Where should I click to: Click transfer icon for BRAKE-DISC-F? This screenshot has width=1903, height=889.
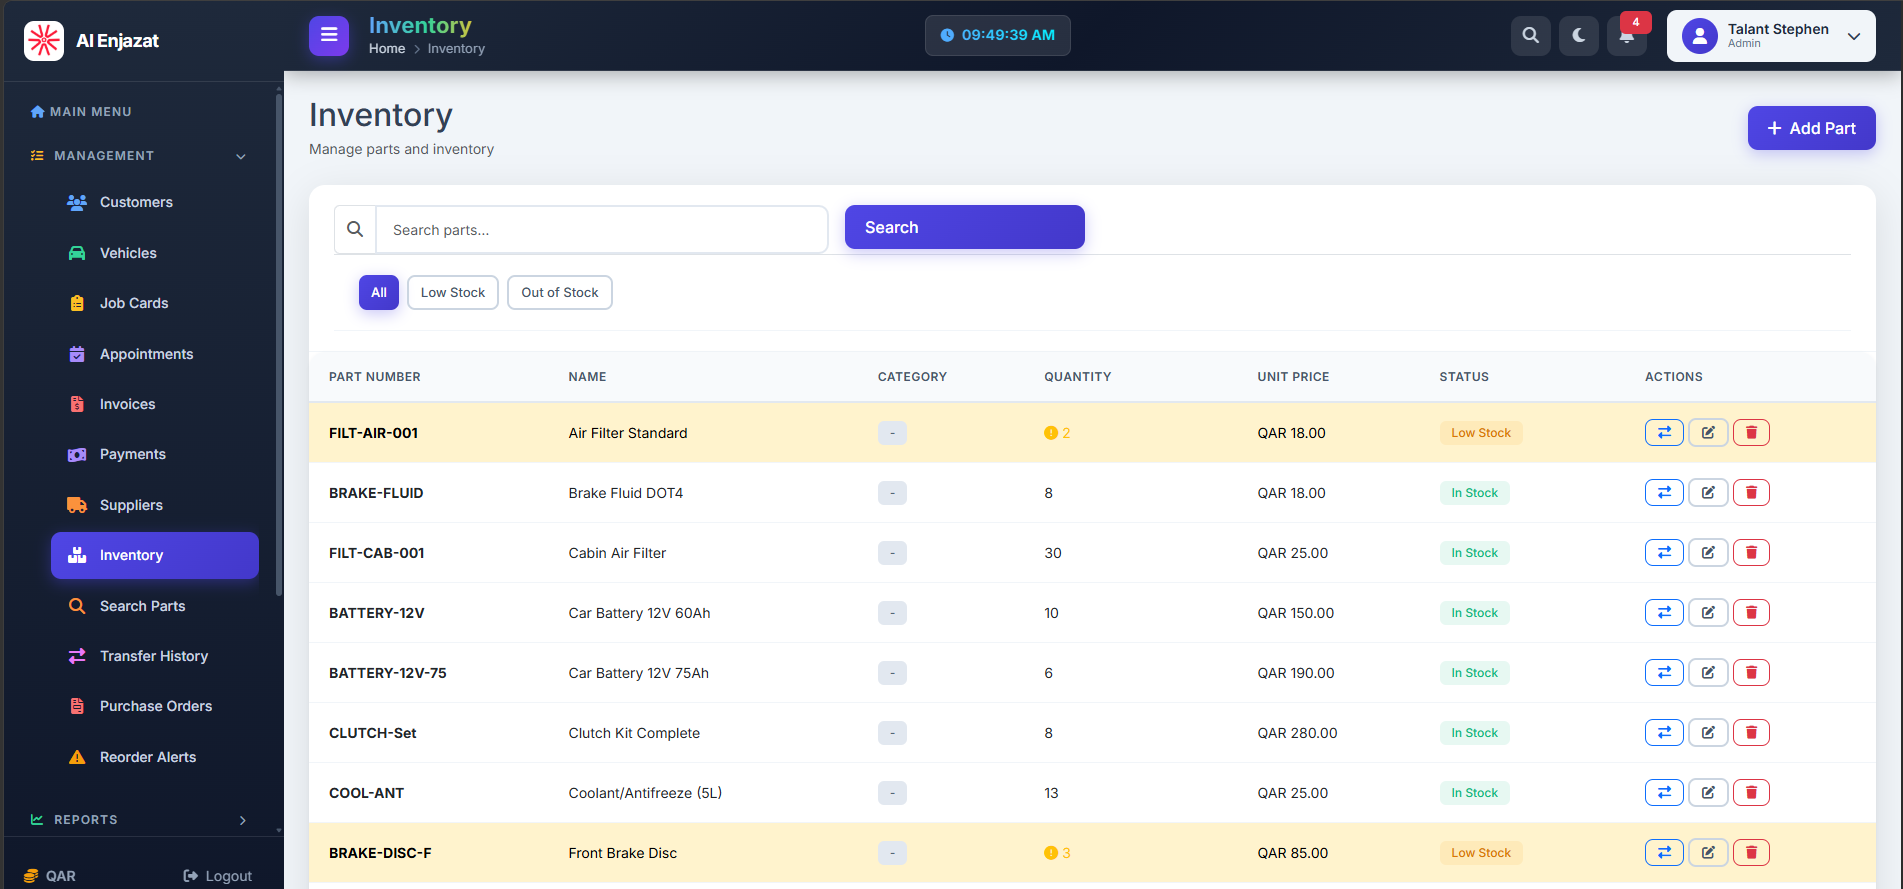pyautogui.click(x=1664, y=853)
